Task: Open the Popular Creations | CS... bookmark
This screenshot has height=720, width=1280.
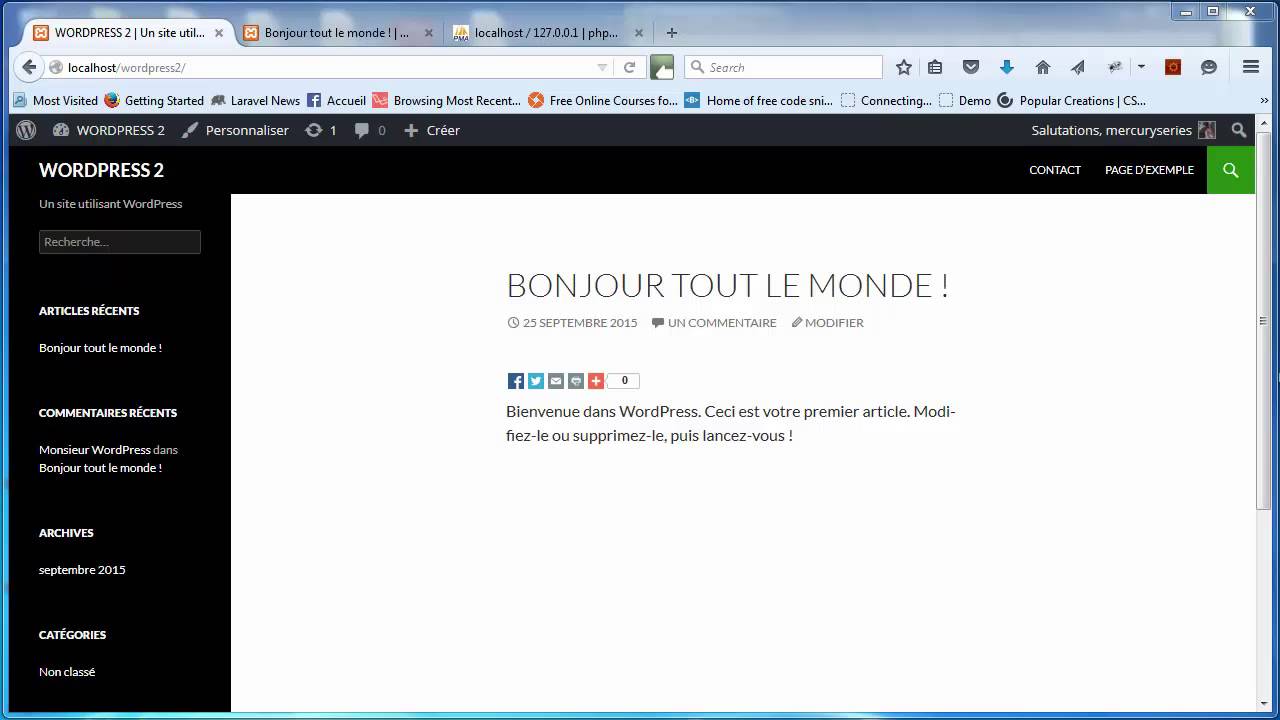Action: pos(1072,100)
